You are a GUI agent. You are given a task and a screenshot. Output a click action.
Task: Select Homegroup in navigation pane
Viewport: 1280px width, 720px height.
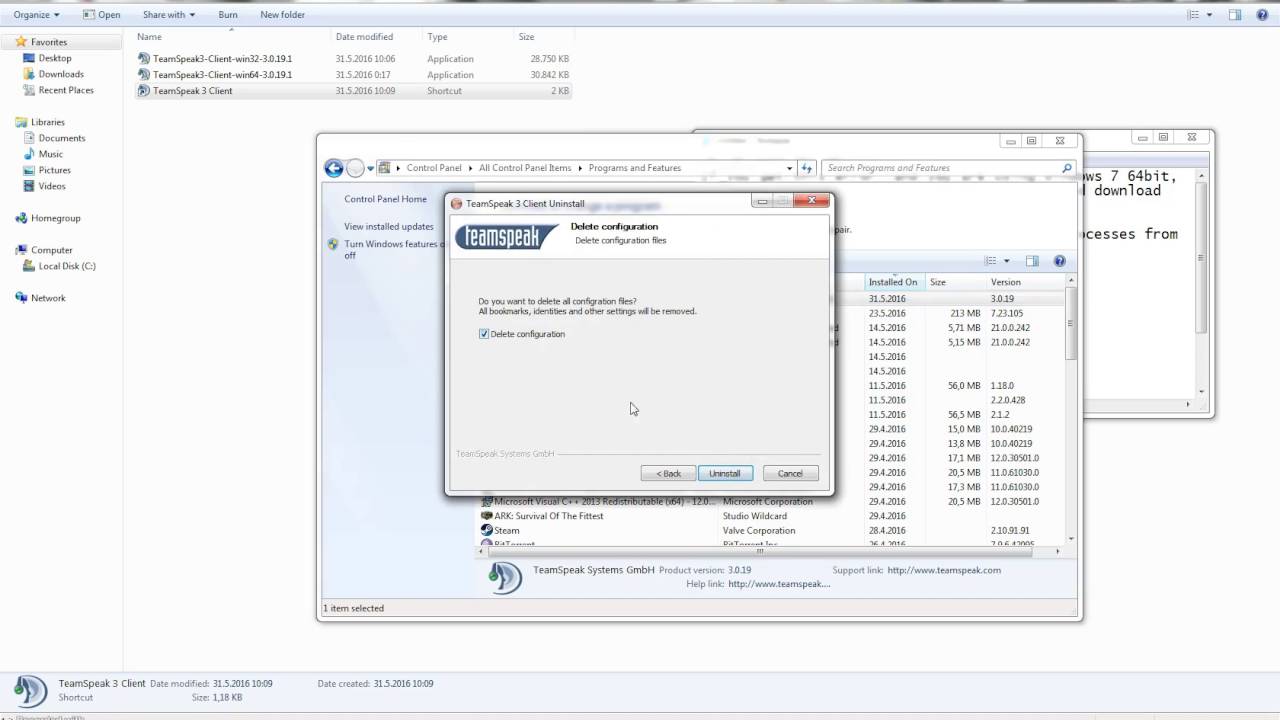(55, 218)
